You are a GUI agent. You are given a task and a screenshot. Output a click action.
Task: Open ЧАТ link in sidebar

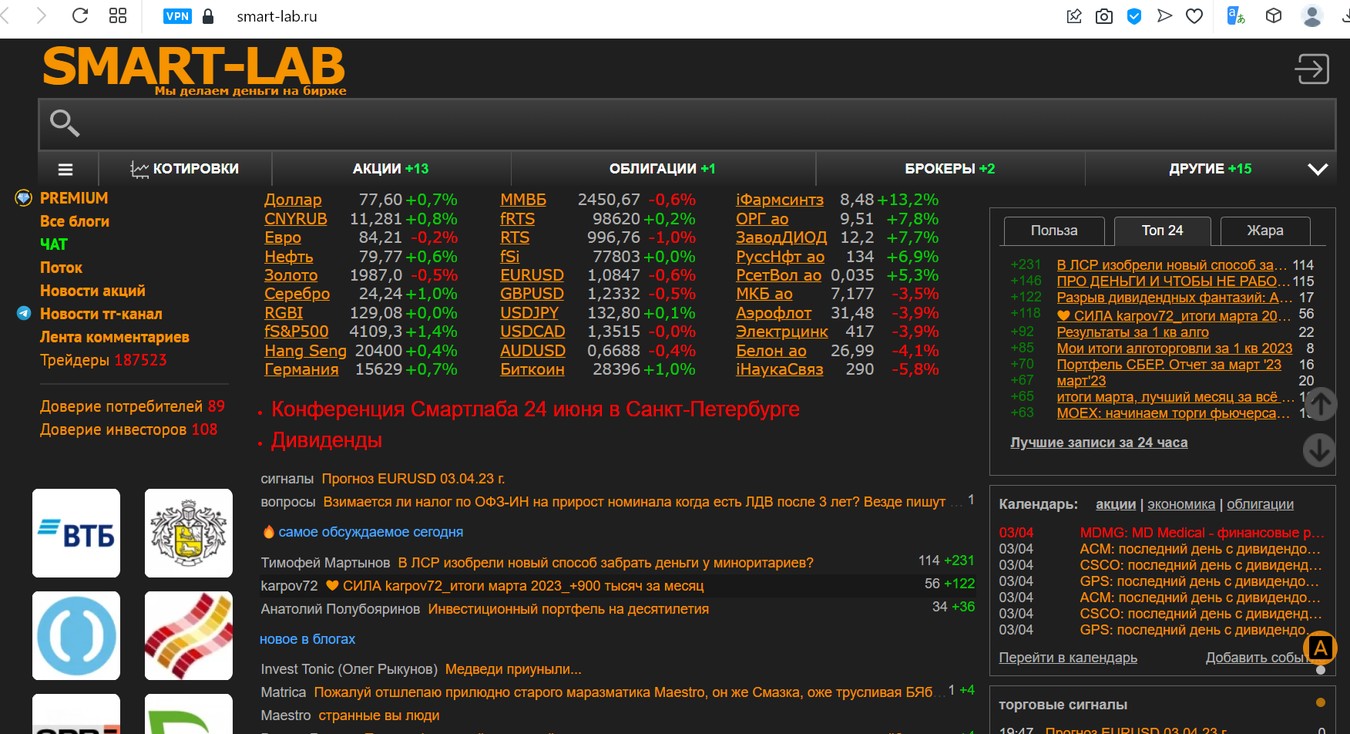tap(54, 244)
